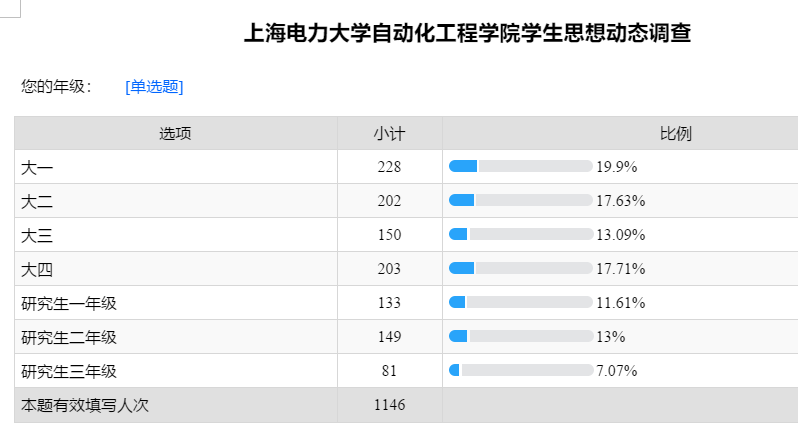798x445 pixels.
Task: Click the 您的年级 question label
Action: pyautogui.click(x=56, y=87)
